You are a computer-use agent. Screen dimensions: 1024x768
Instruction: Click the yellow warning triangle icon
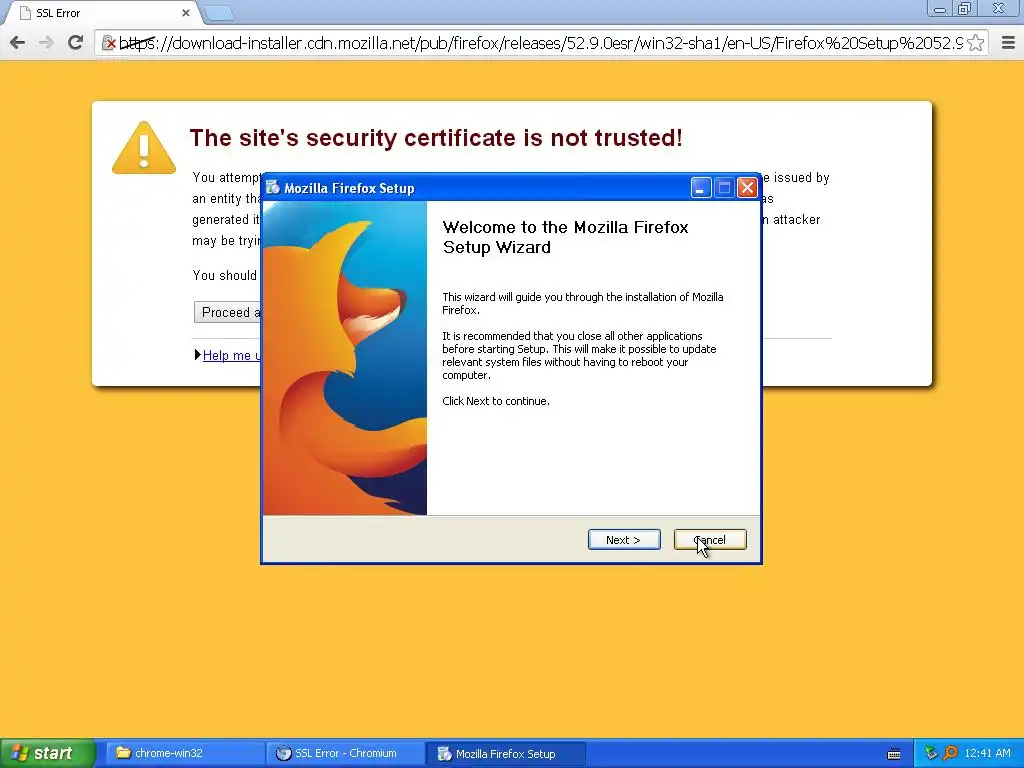144,148
